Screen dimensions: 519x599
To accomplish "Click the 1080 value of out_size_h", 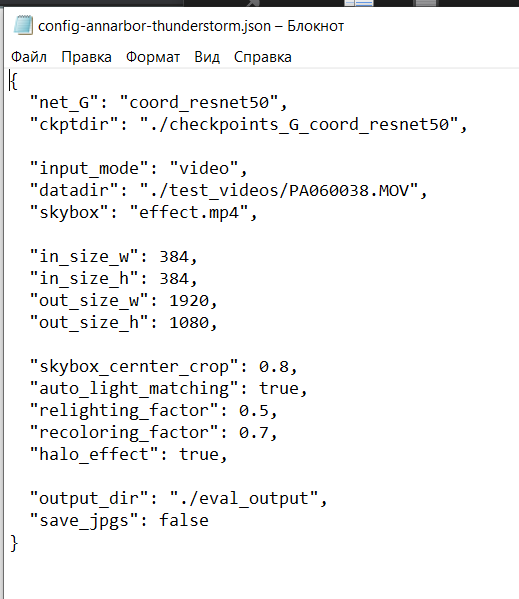I will coord(189,323).
